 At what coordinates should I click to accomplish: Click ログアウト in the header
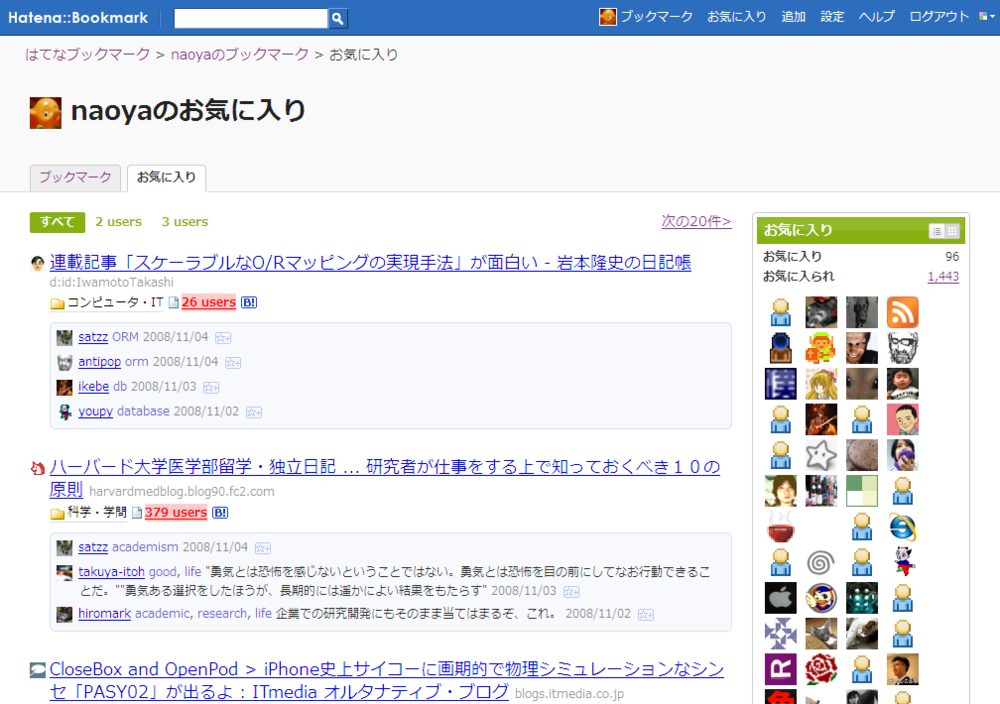pos(939,17)
